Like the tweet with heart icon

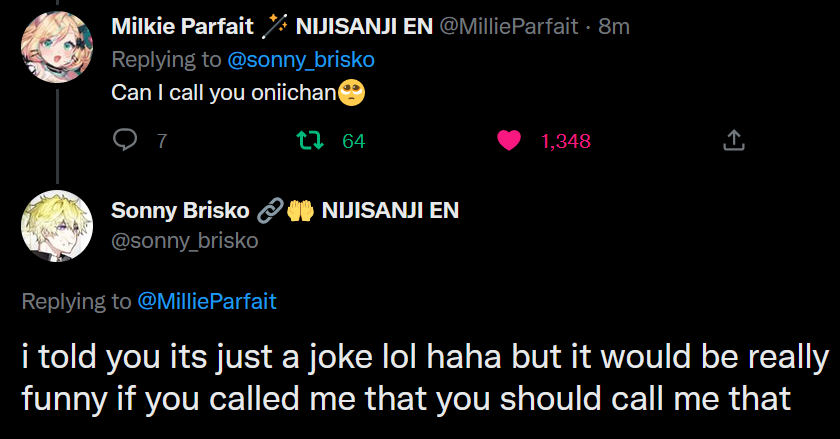point(510,141)
